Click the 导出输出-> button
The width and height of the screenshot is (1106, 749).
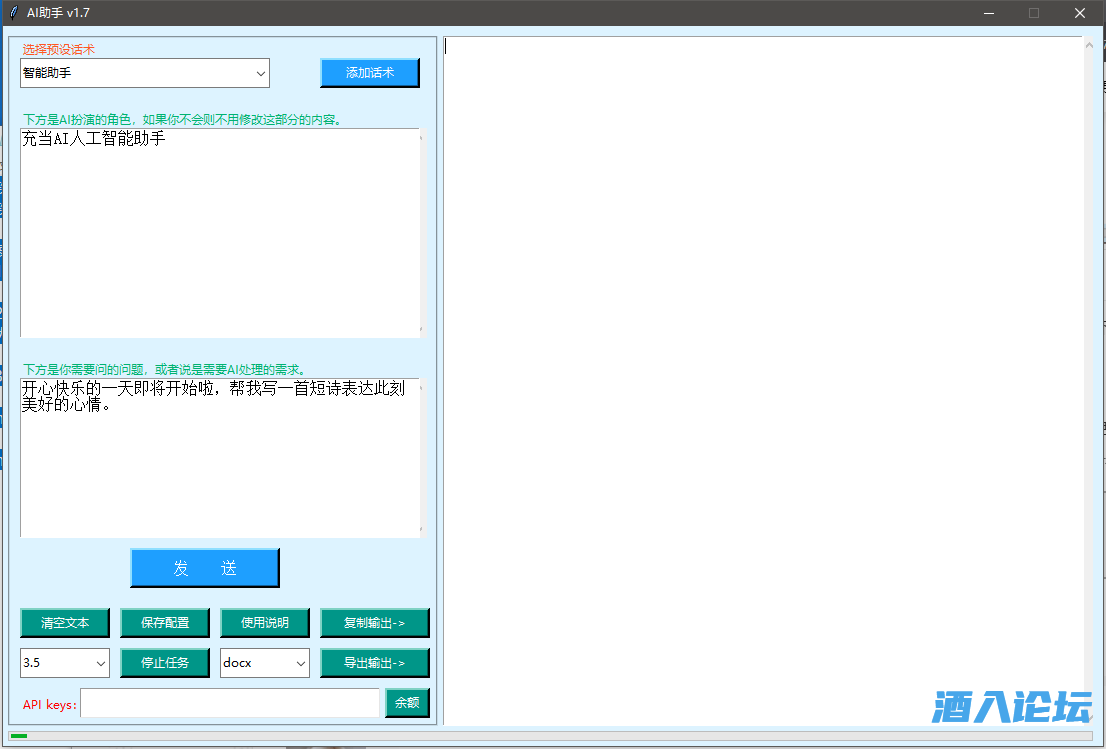(x=375, y=663)
